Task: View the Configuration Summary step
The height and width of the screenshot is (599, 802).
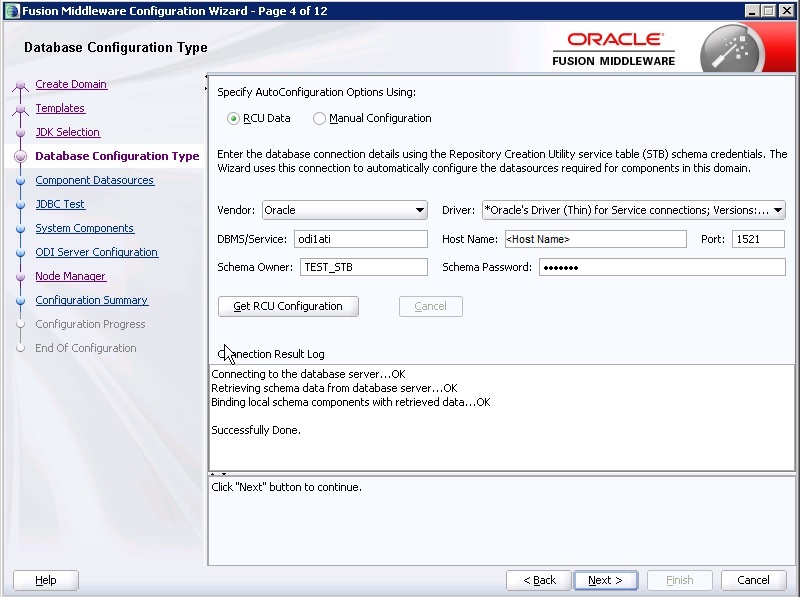Action: (91, 300)
